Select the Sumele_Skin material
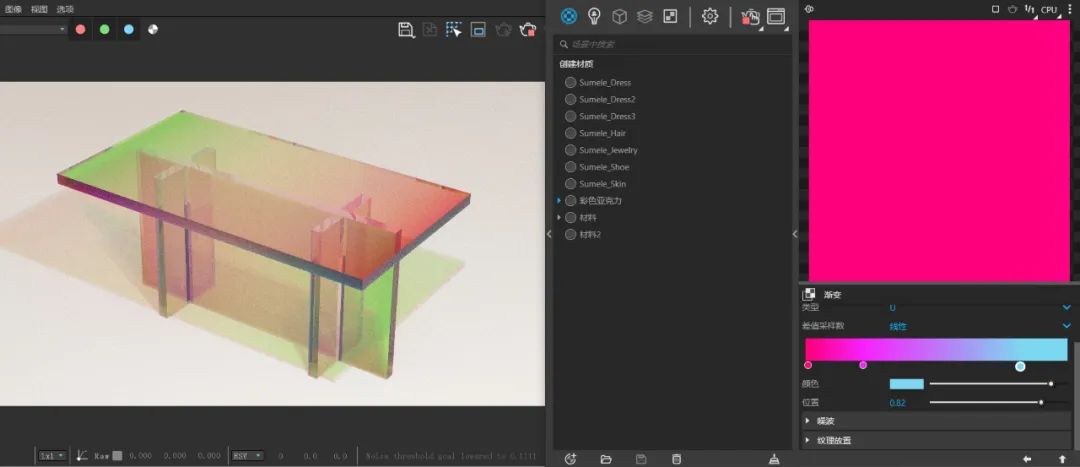The image size is (1080, 467). tap(603, 184)
